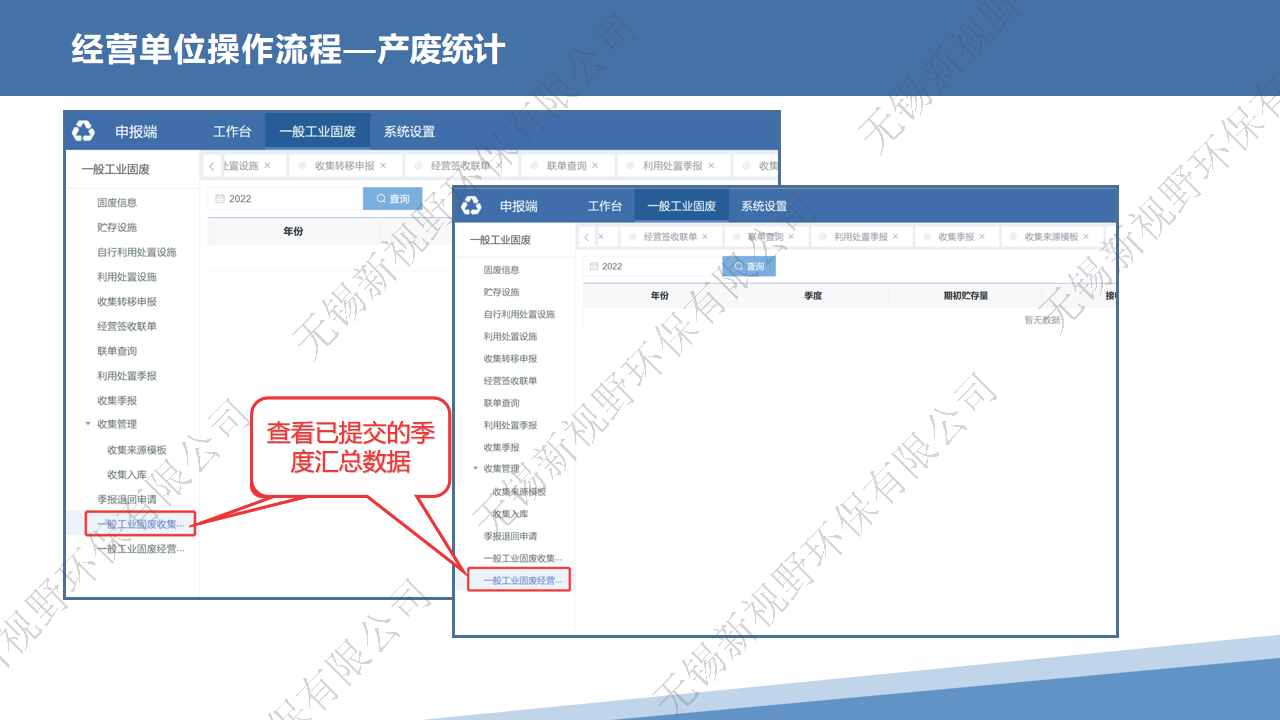The image size is (1280, 720).
Task: Click the recycle logo in the back window
Action: (83, 131)
